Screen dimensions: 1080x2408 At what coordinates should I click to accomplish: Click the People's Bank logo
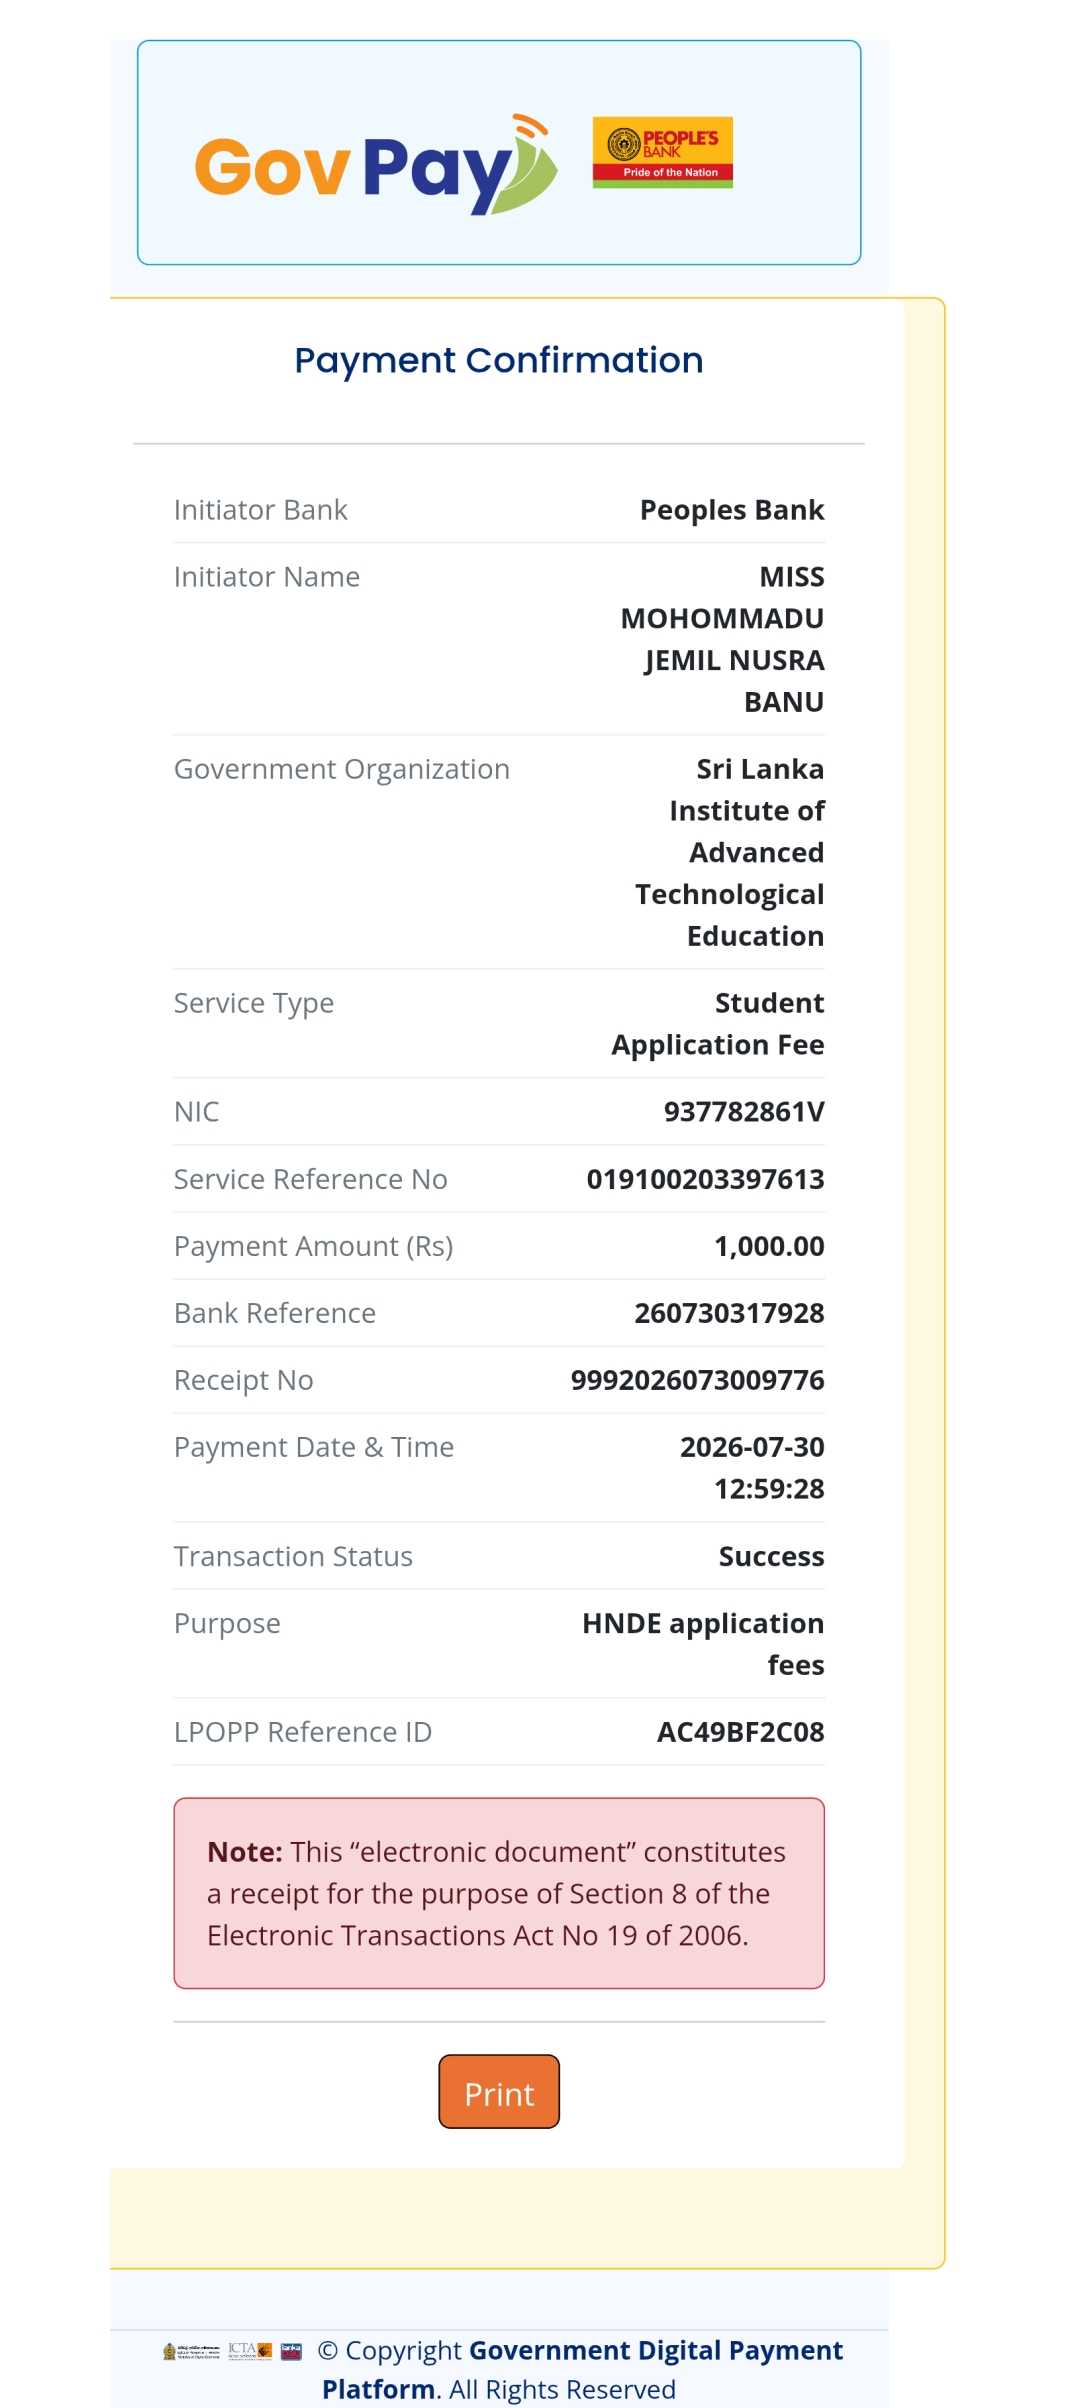click(x=662, y=152)
